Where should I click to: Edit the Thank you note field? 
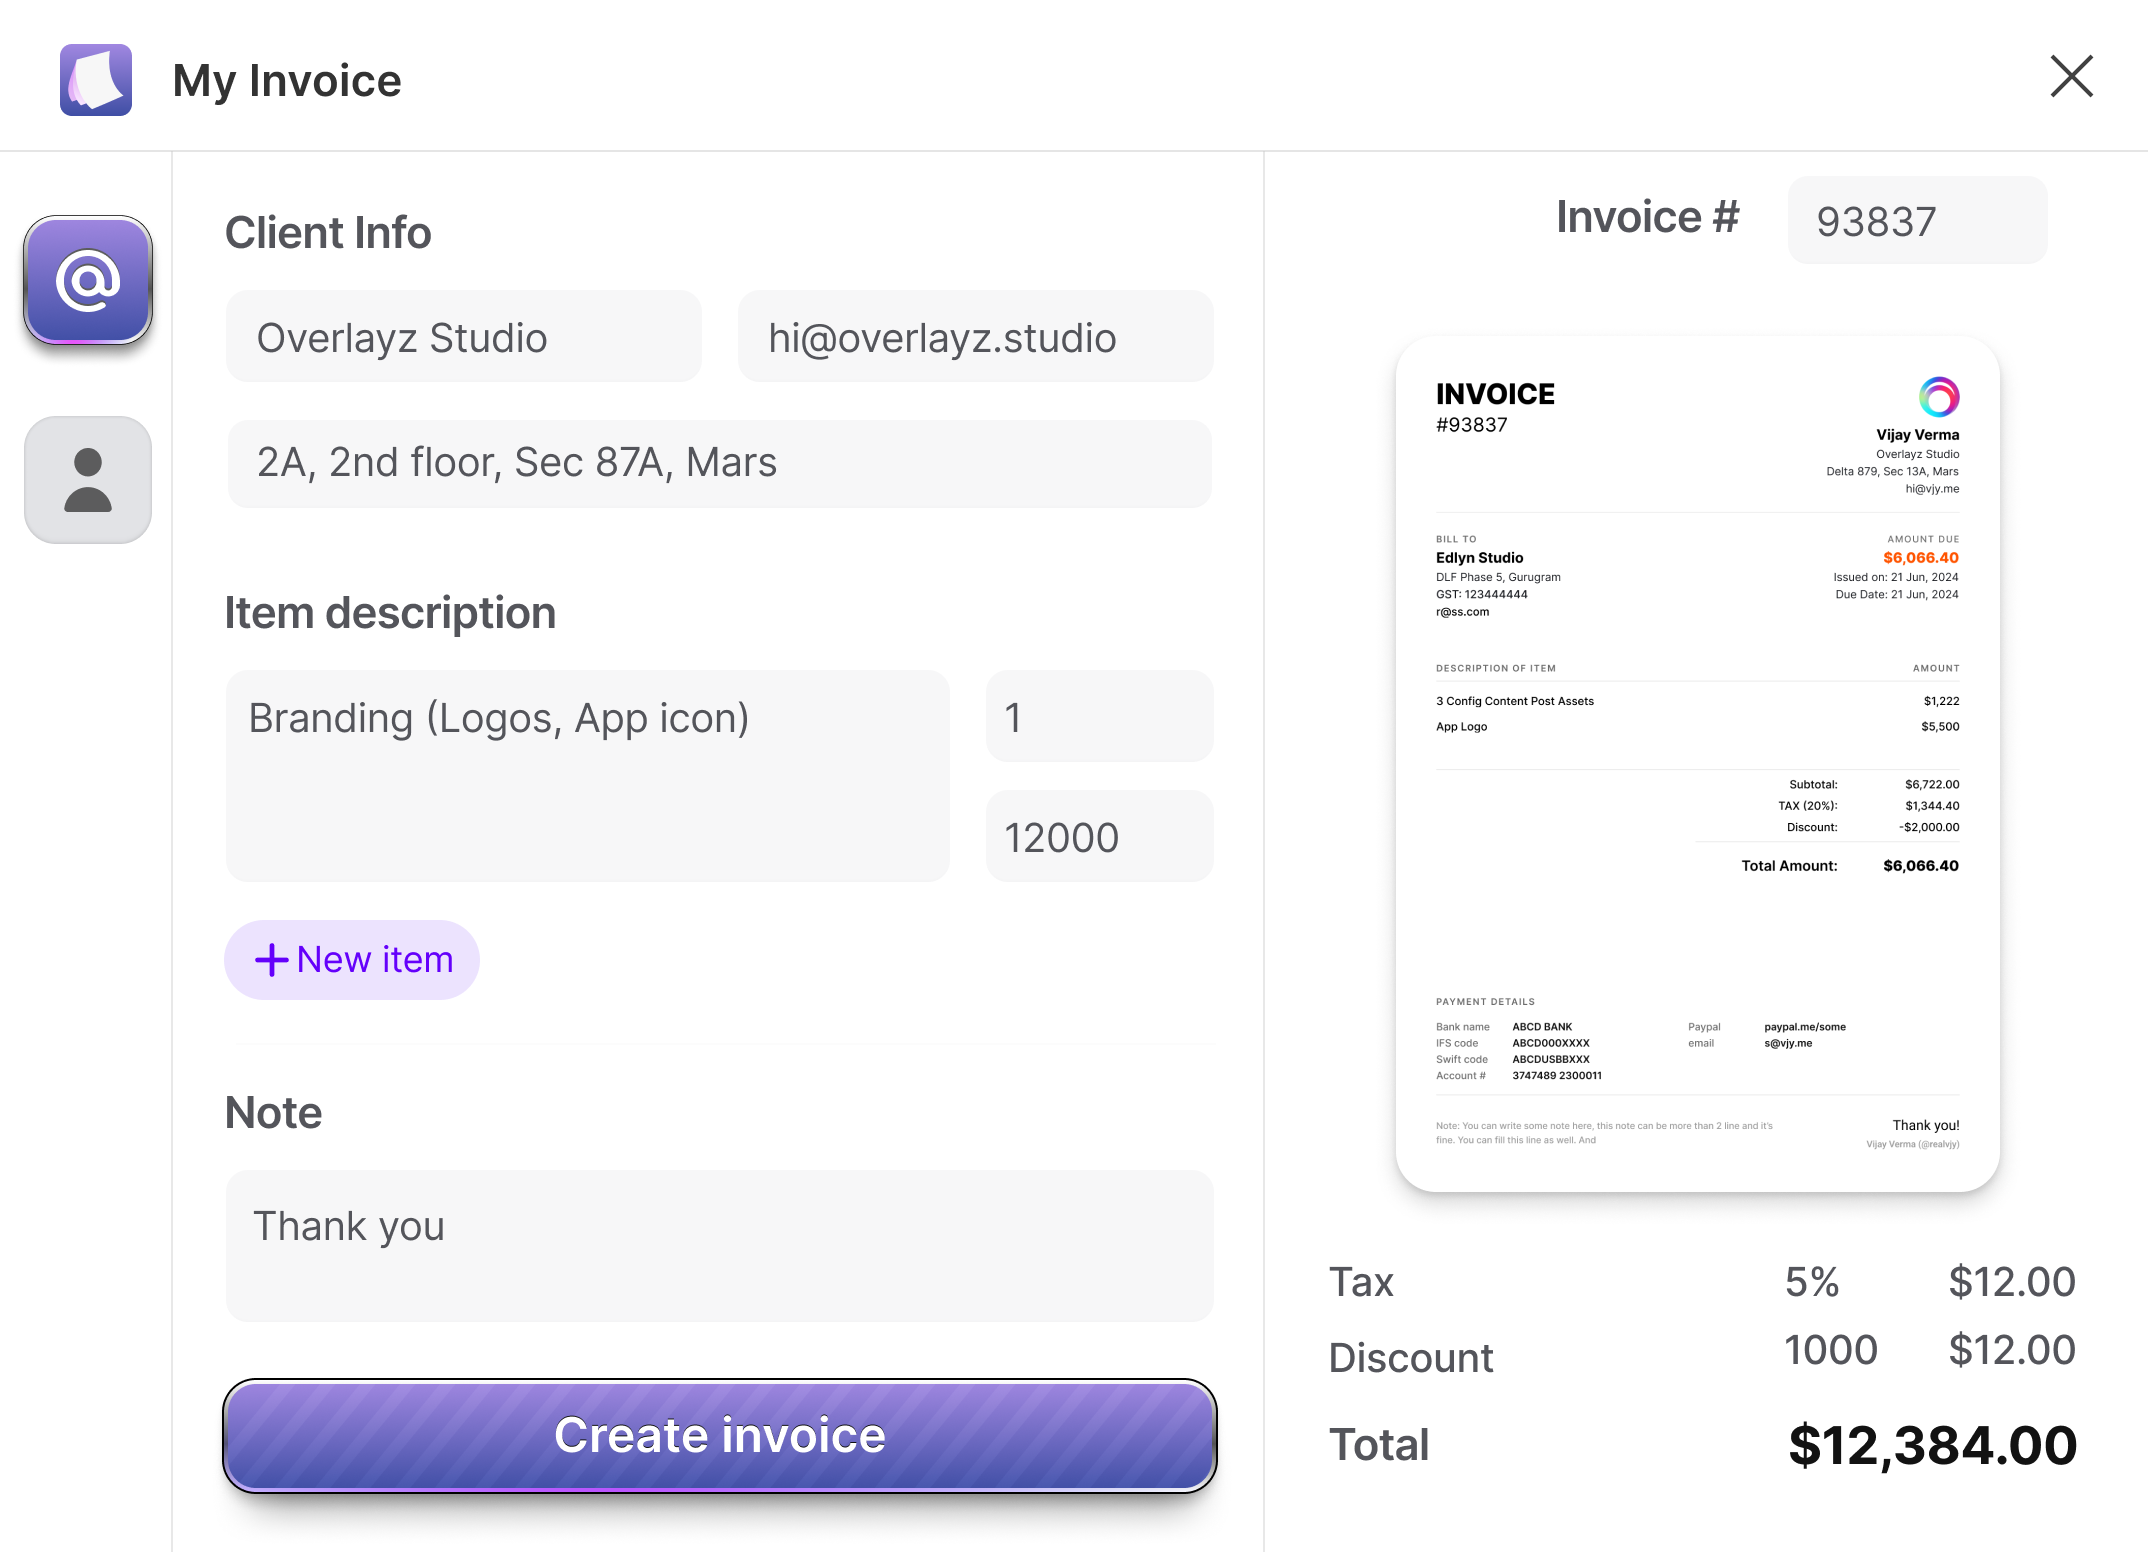[x=719, y=1245]
